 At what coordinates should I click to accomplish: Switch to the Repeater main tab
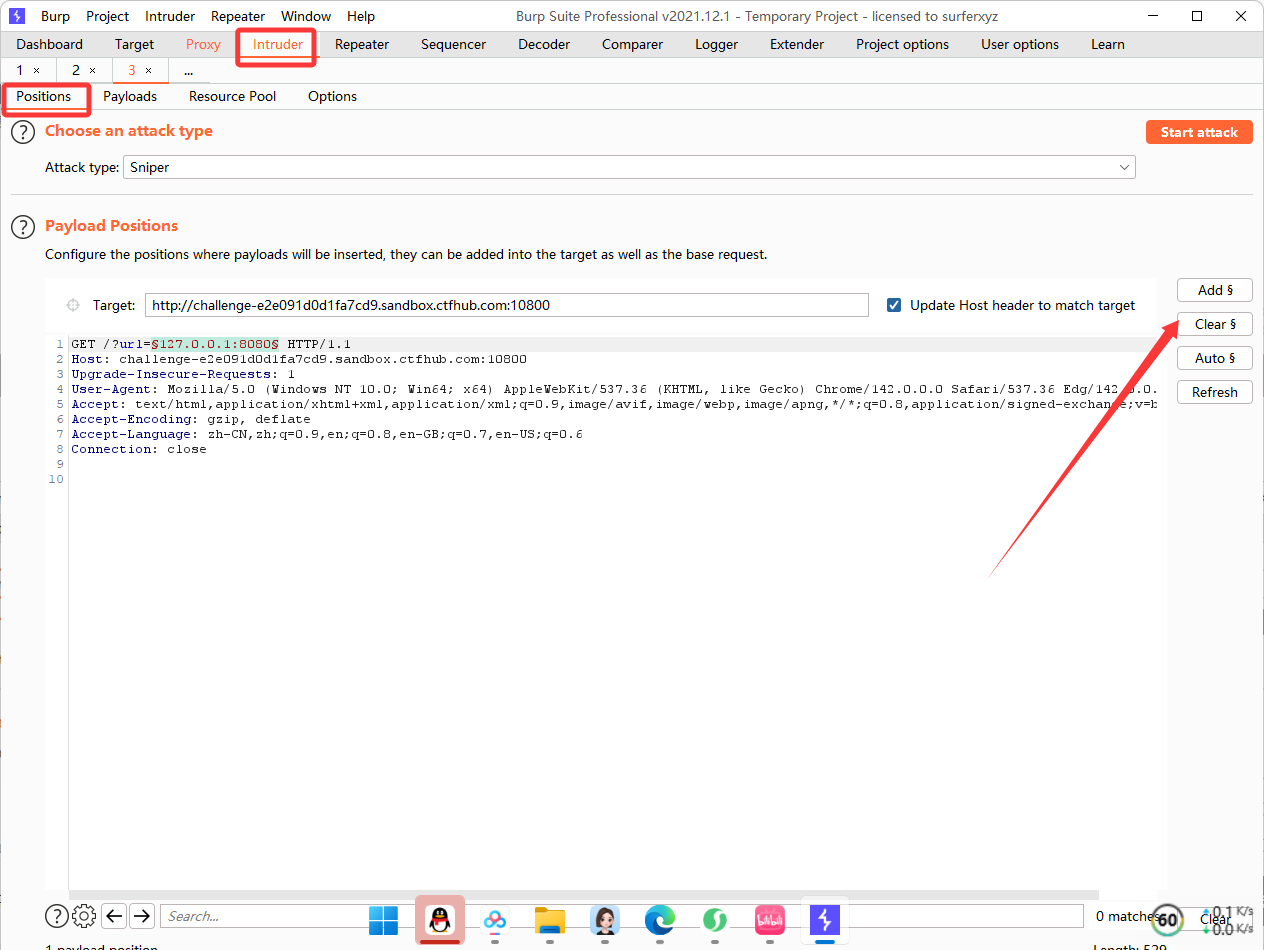coord(362,44)
